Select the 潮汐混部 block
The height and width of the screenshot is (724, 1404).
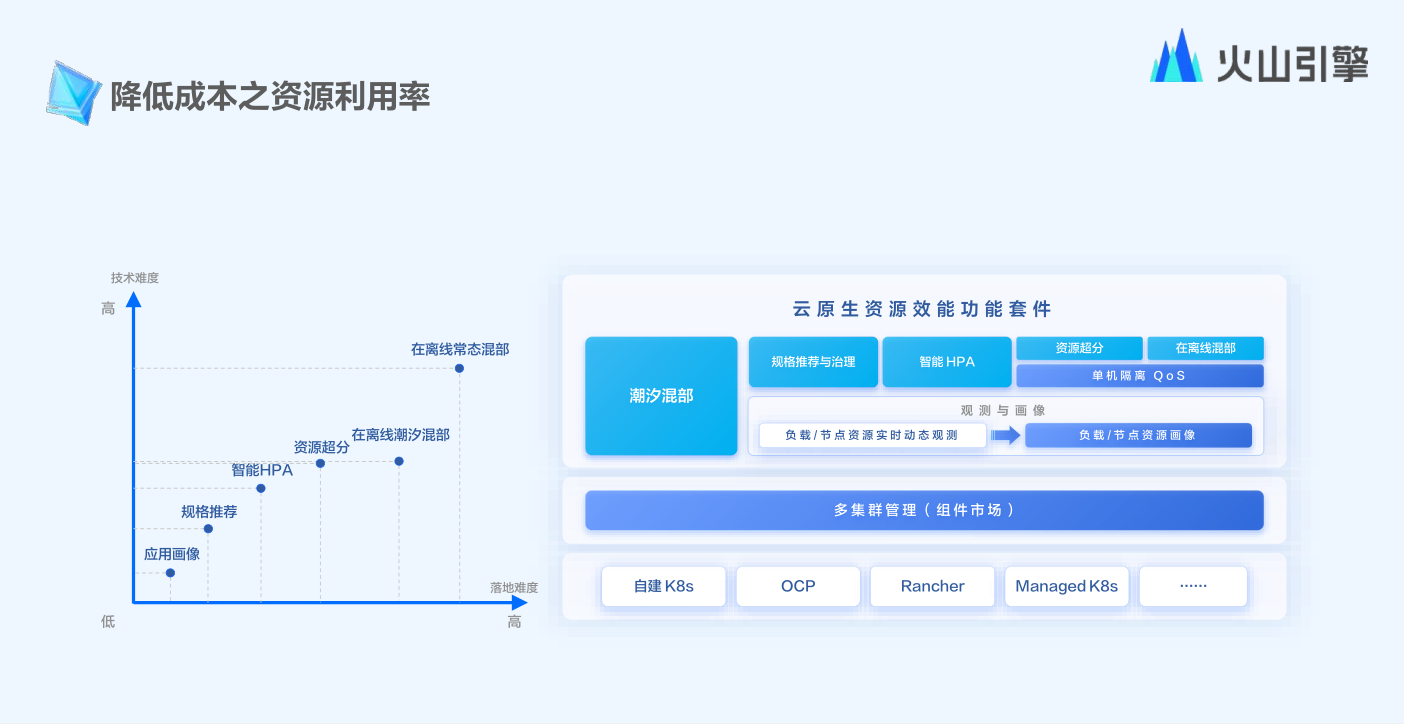[661, 396]
